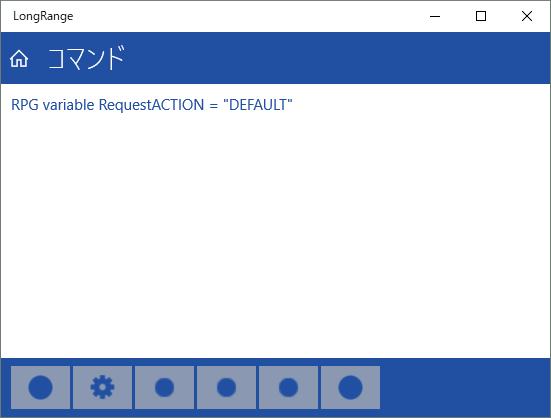The height and width of the screenshot is (418, 551).
Task: Click the small-circle button right after the gear
Action: pyautogui.click(x=164, y=387)
